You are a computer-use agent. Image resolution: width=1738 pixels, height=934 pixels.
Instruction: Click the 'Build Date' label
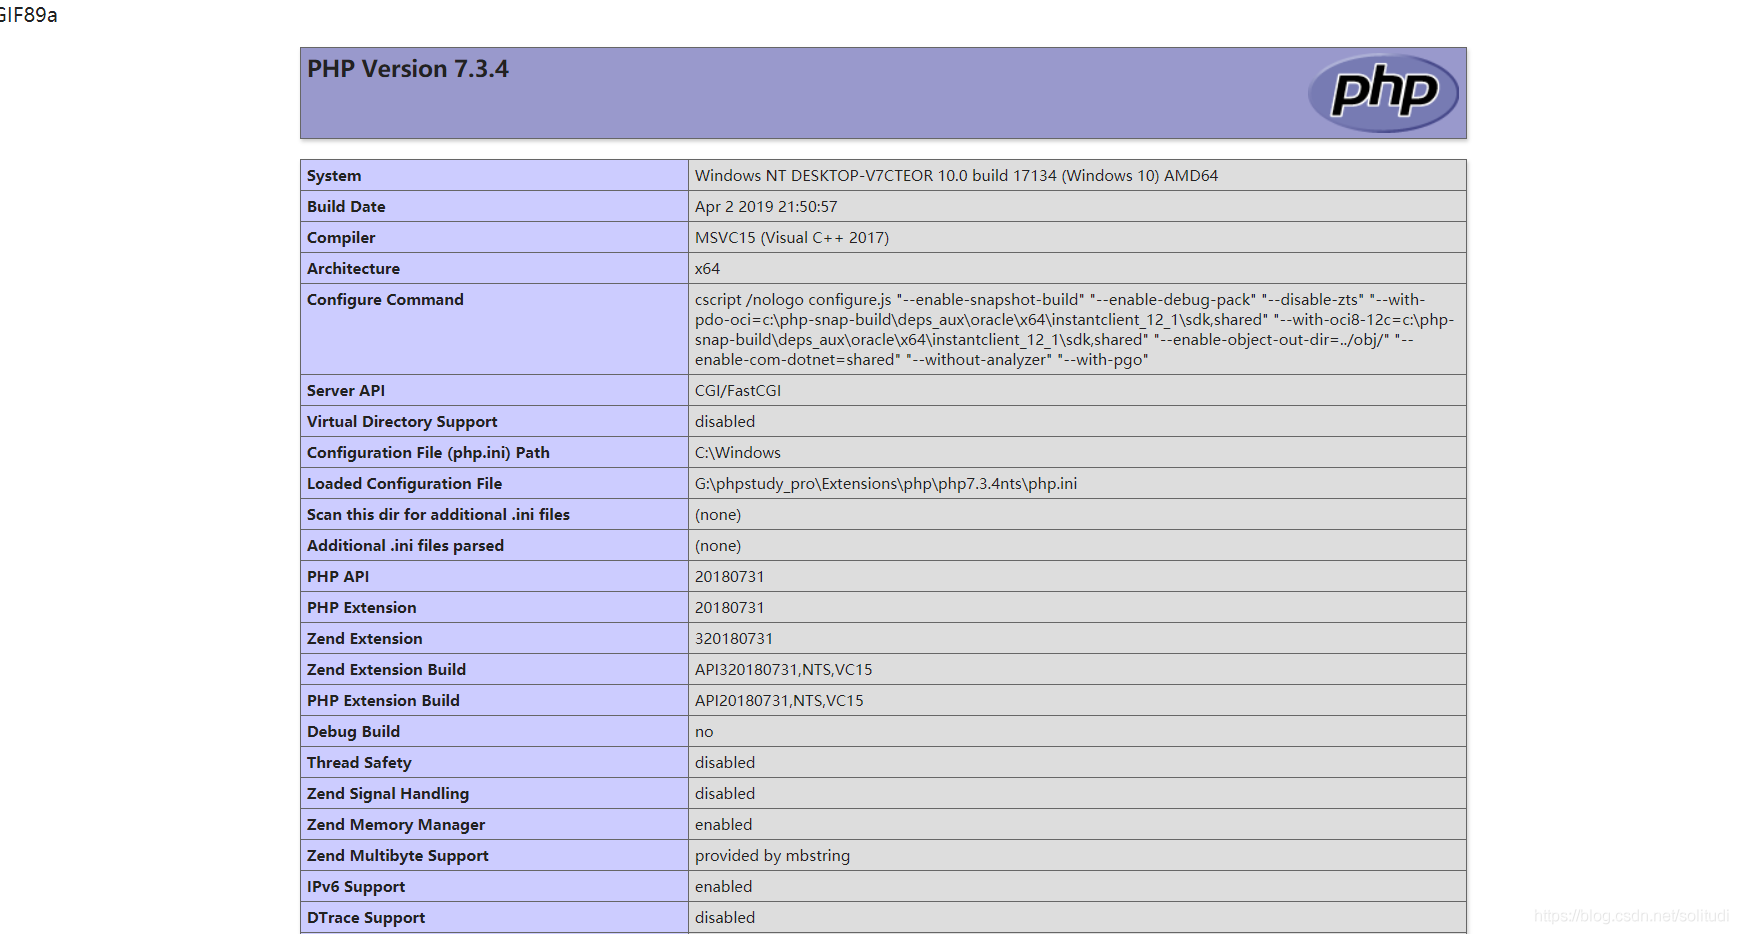pos(346,207)
